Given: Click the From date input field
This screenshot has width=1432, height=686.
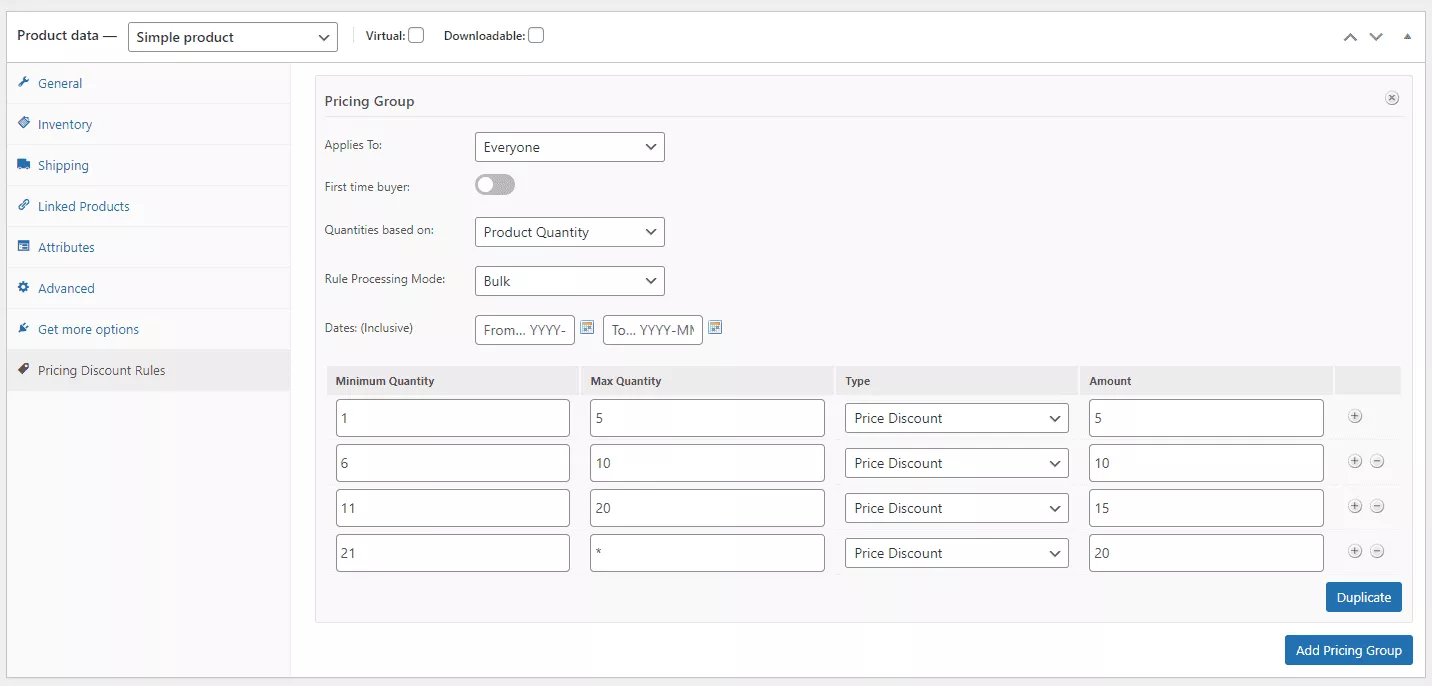Looking at the screenshot, I should (525, 330).
